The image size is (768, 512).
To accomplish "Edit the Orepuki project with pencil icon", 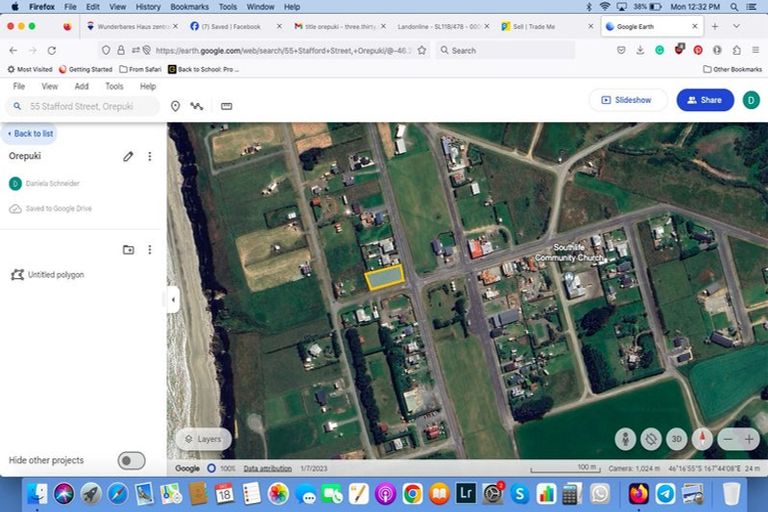I will coord(128,156).
